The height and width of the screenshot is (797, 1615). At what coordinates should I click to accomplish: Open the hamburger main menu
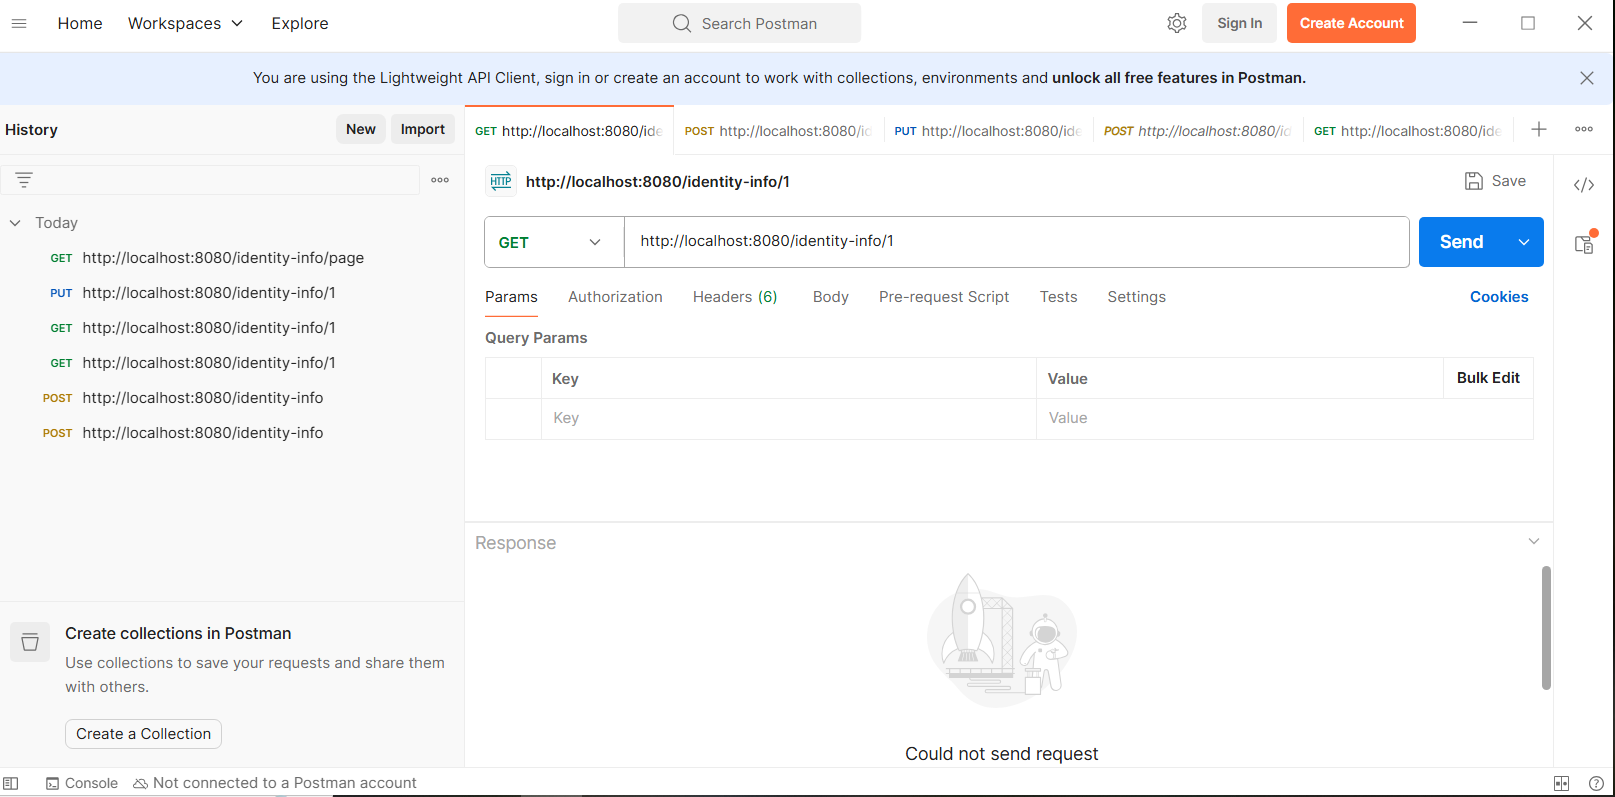pyautogui.click(x=19, y=23)
